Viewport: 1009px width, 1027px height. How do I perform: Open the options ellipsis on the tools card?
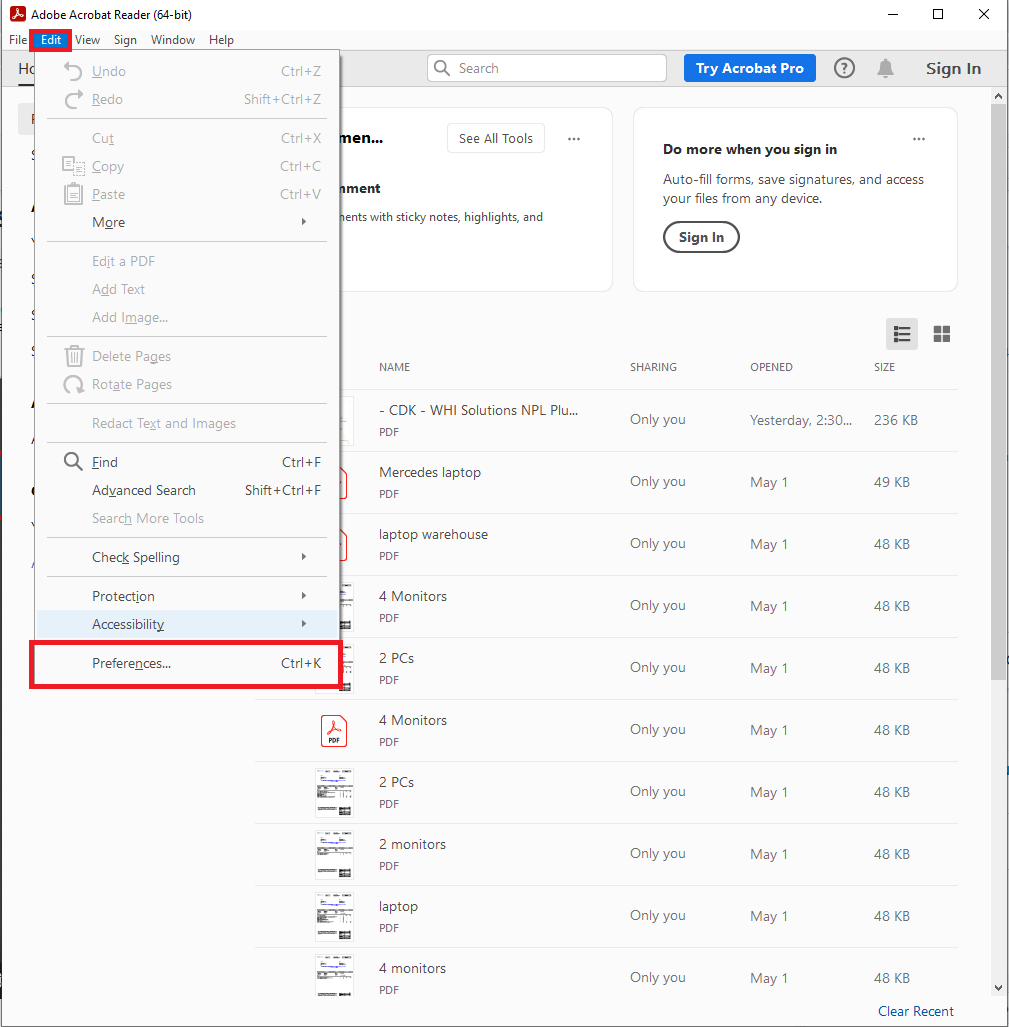coord(574,139)
